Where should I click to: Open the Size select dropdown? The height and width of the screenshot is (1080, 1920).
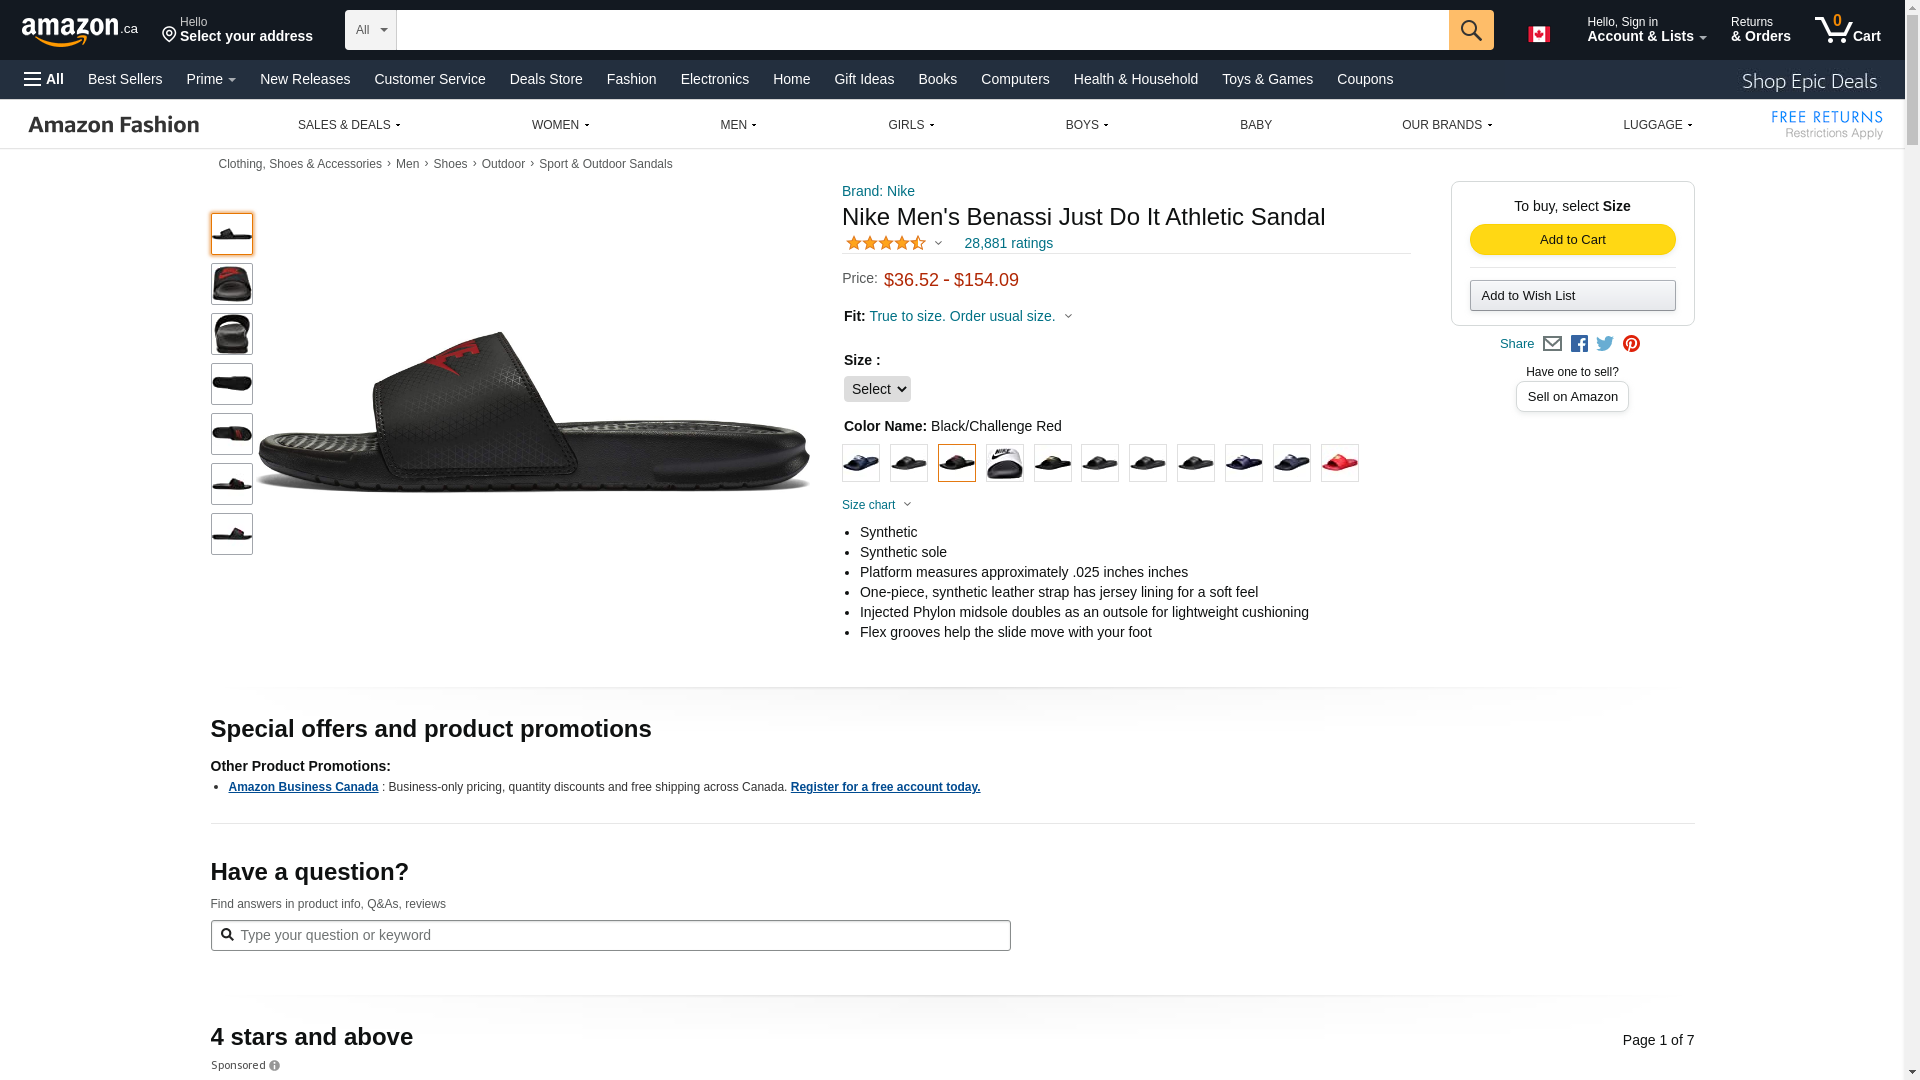click(877, 389)
